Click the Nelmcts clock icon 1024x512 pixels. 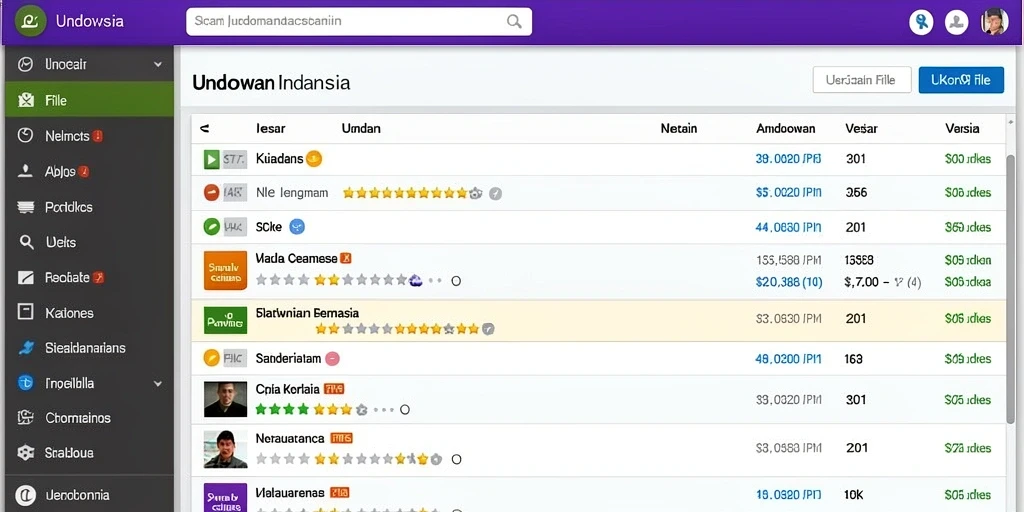pos(25,136)
